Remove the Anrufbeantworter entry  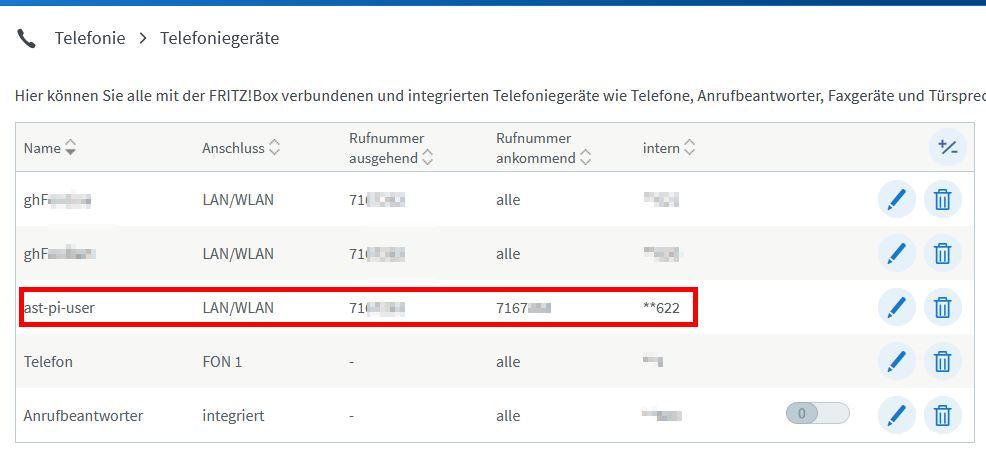click(942, 415)
